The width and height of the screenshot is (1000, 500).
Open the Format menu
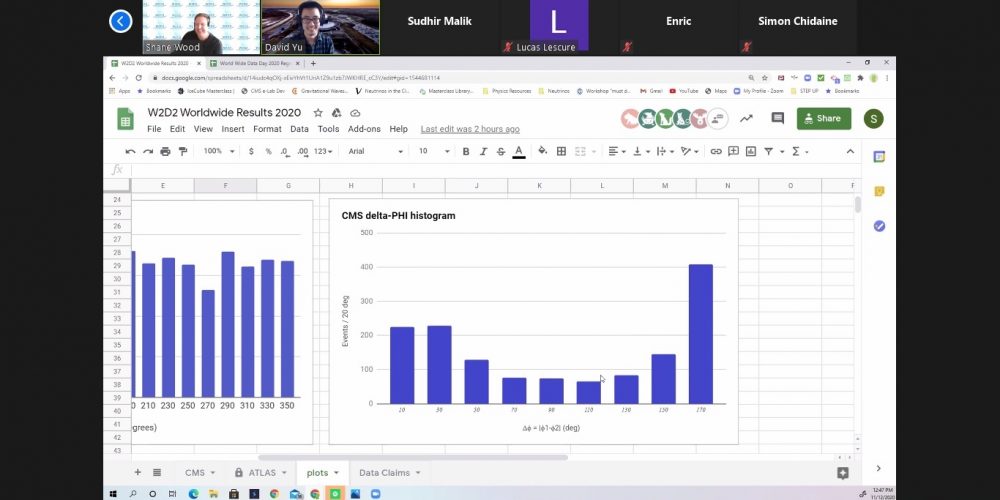pos(267,129)
